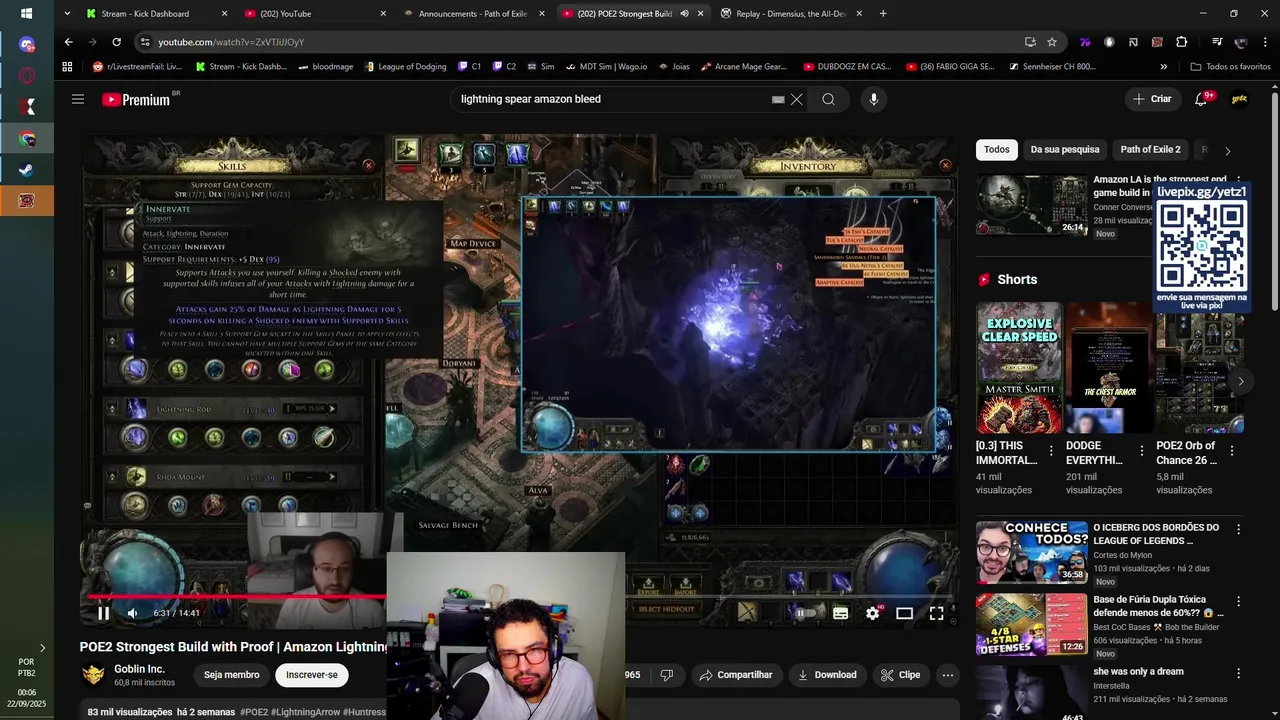The width and height of the screenshot is (1280, 720).
Task: Pause the video playback
Action: [103, 613]
